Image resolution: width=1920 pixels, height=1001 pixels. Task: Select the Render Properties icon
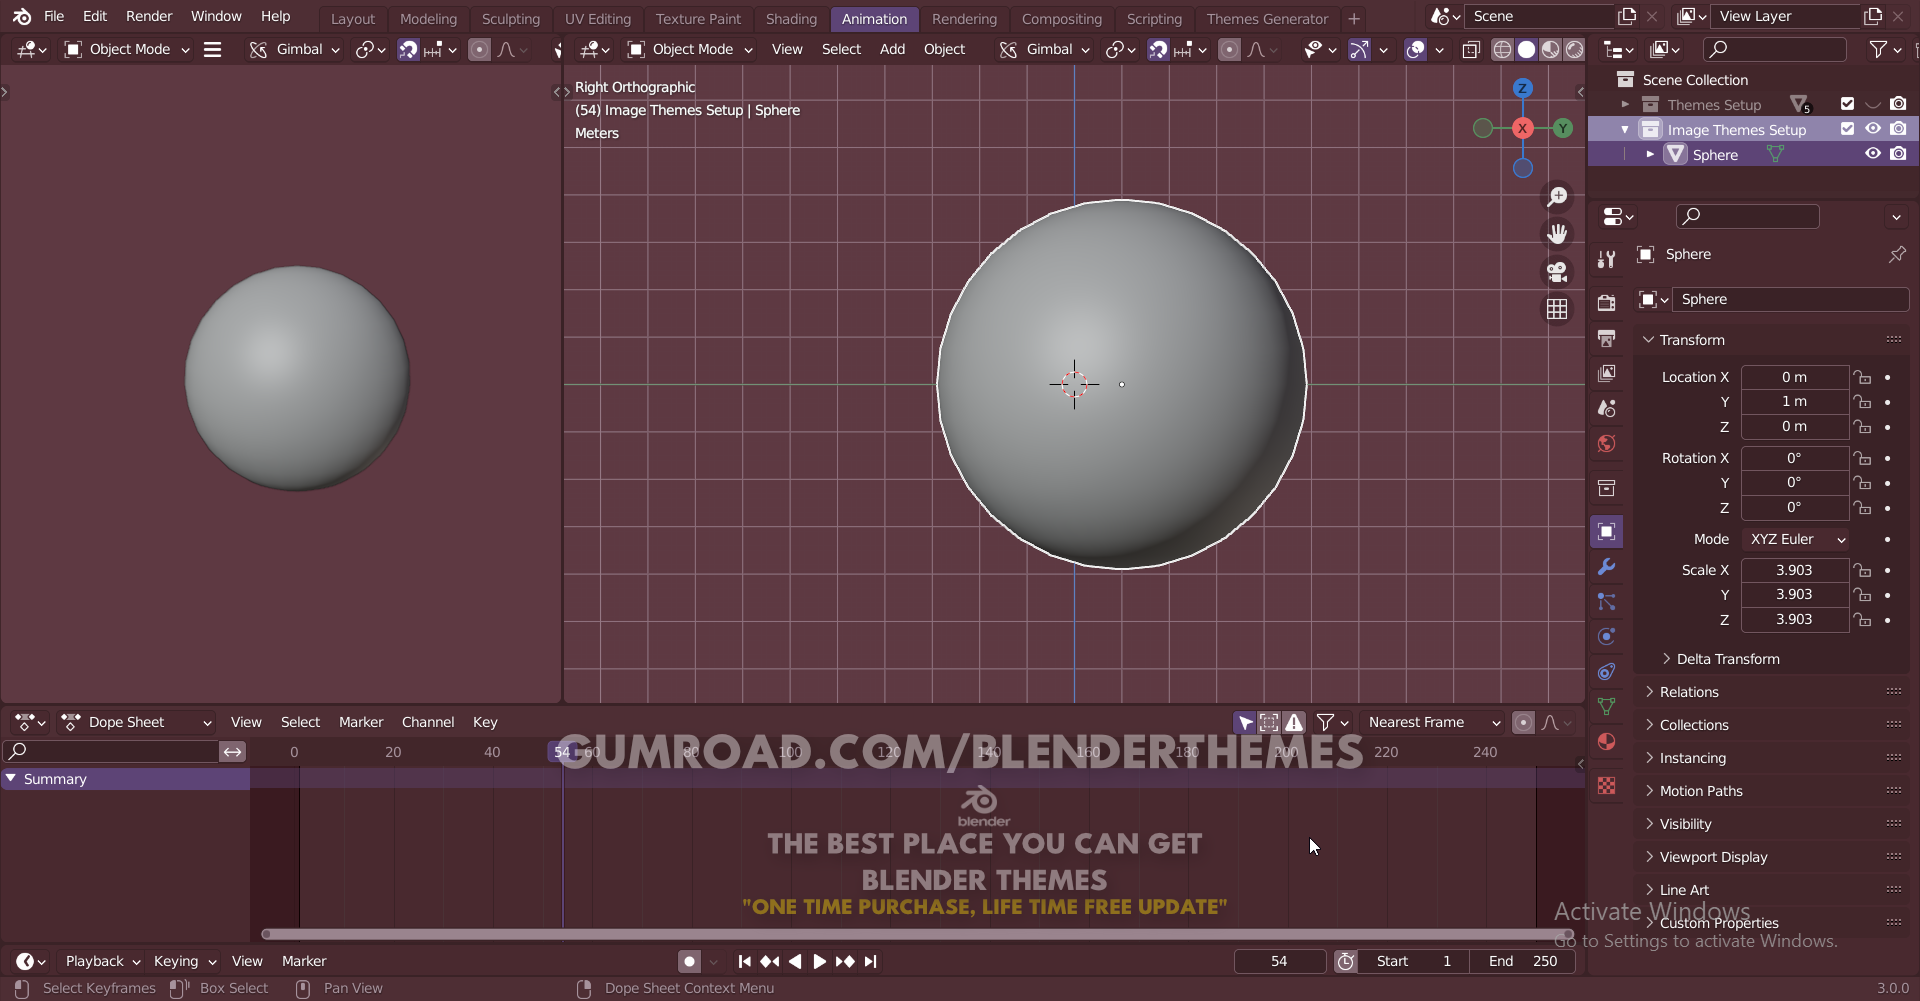click(1607, 302)
